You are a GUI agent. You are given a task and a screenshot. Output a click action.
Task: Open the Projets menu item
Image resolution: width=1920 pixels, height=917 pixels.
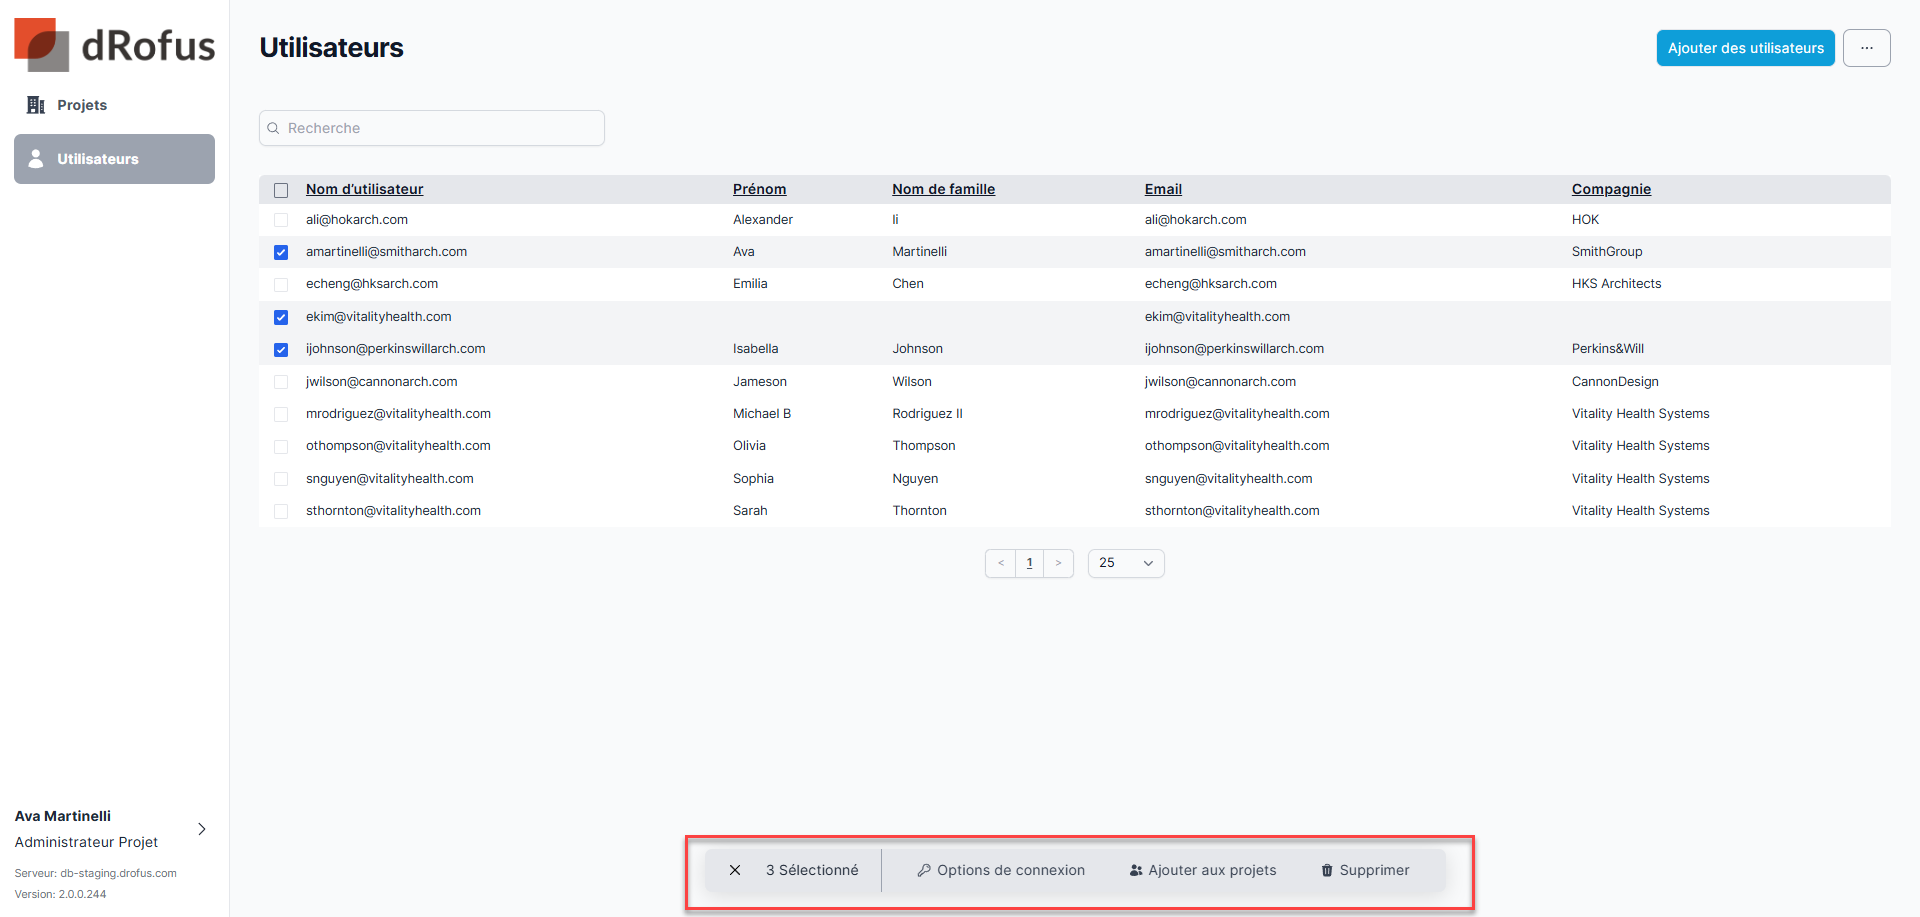click(82, 105)
